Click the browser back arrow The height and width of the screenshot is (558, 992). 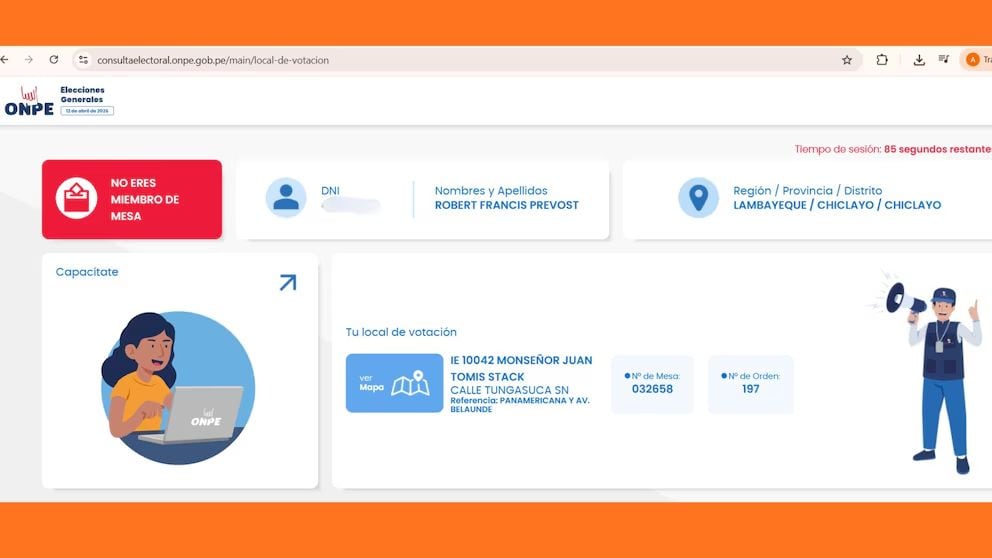5,60
